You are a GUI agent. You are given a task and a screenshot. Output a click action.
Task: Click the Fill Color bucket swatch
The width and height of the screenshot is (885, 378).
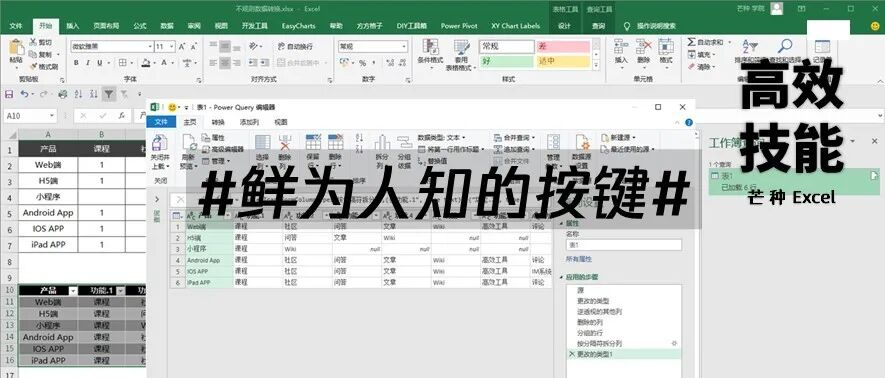(x=146, y=63)
